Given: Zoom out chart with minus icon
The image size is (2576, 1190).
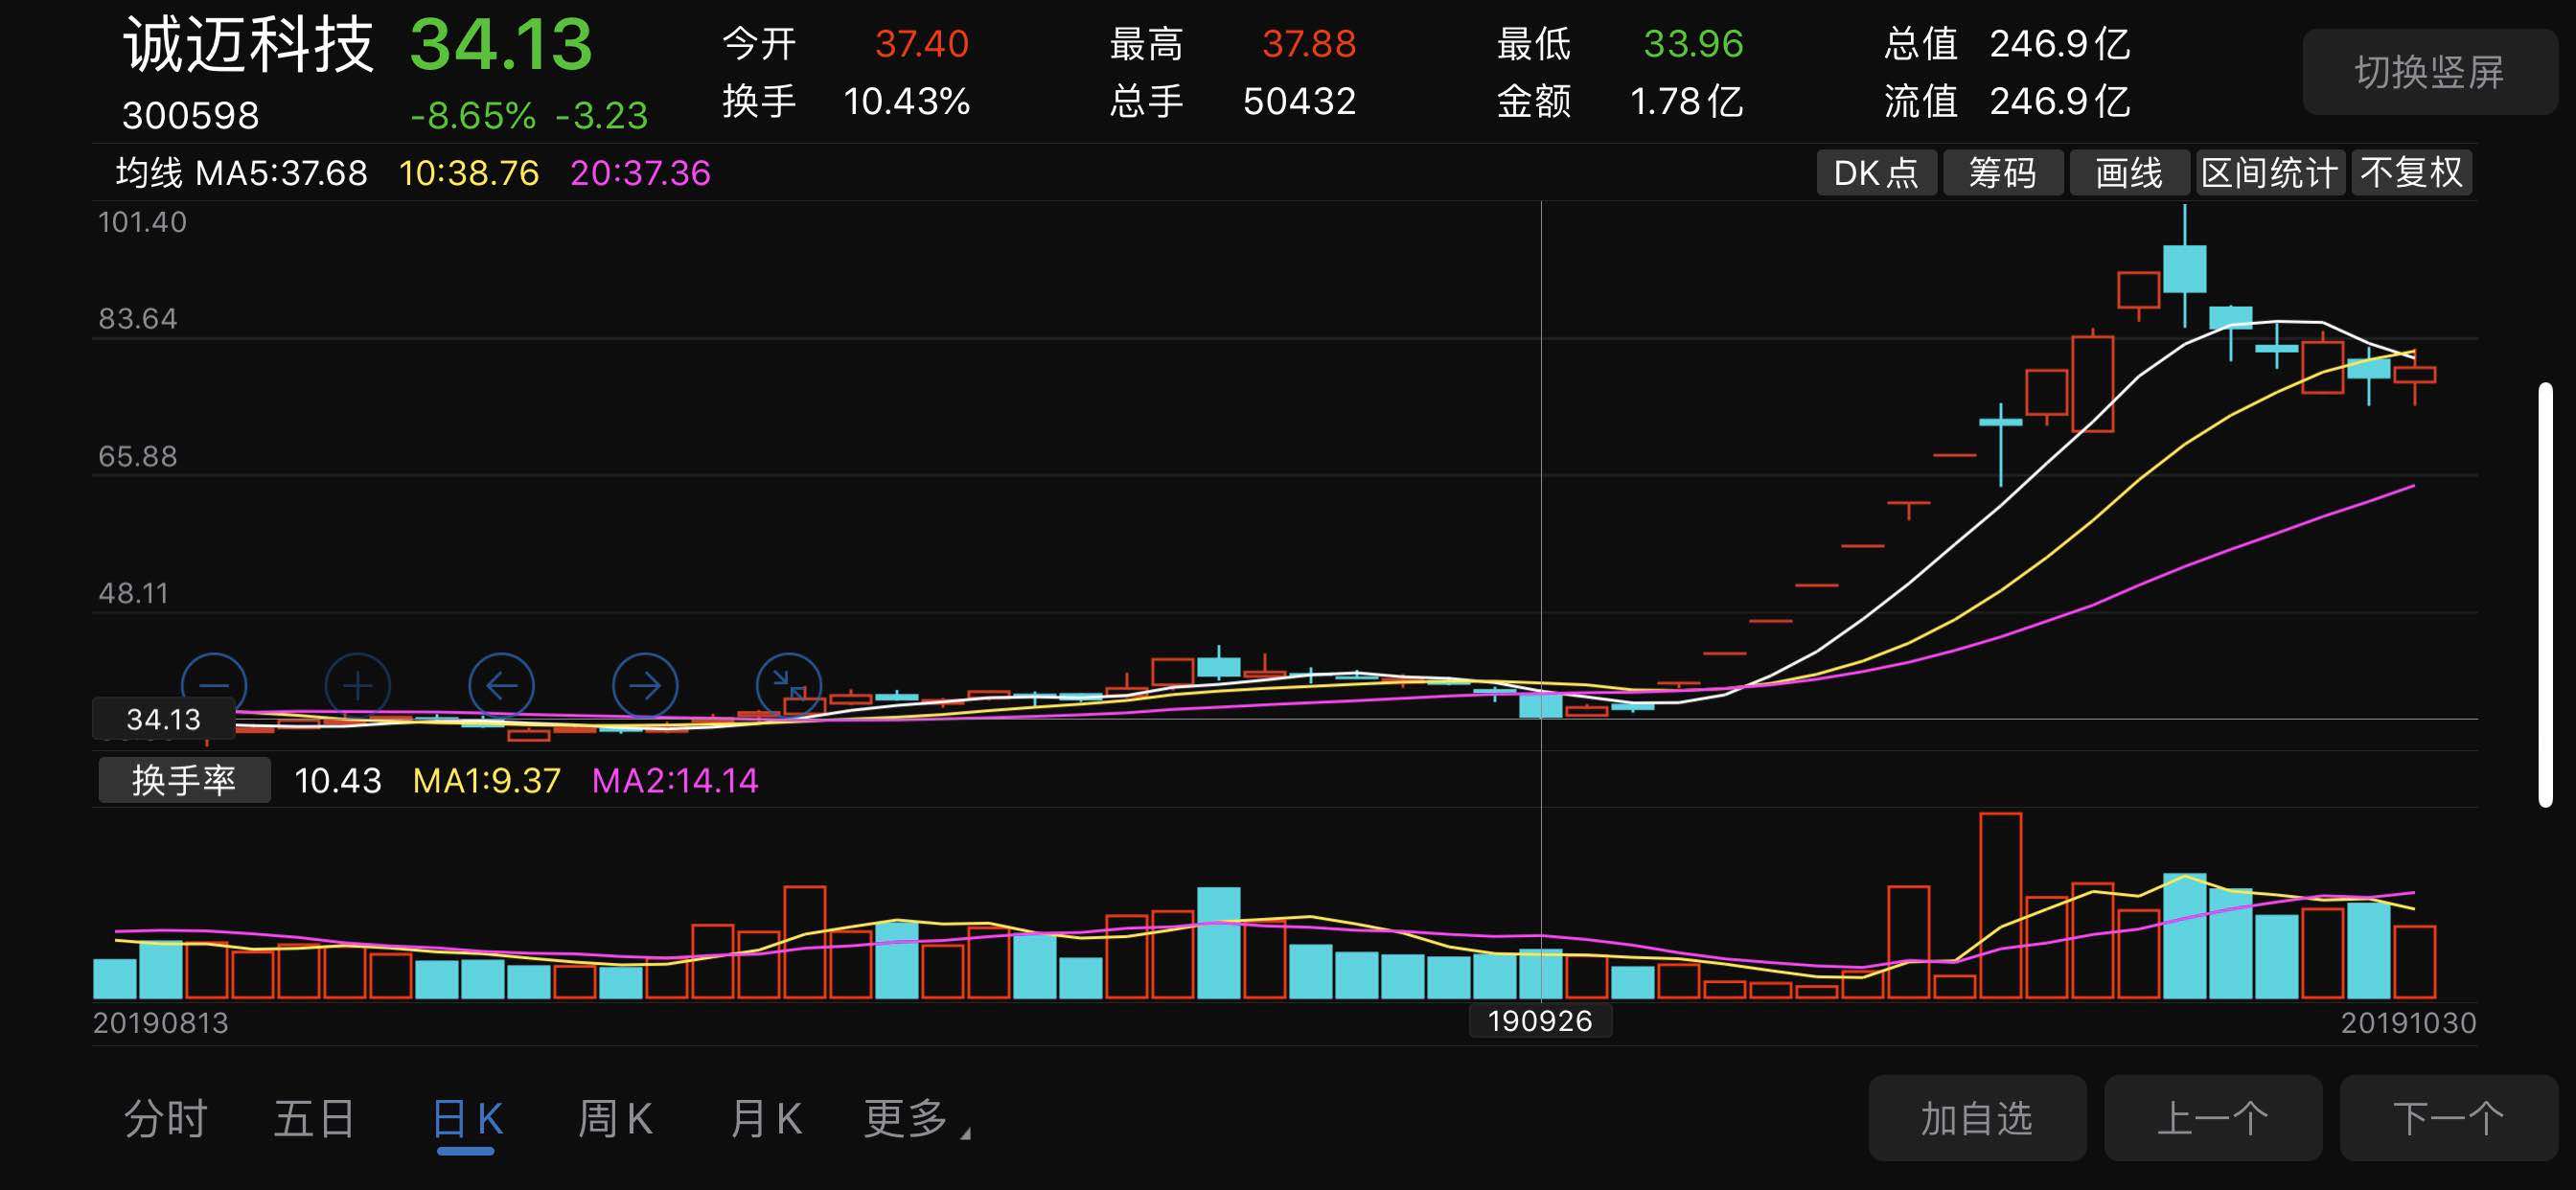Looking at the screenshot, I should point(214,685).
